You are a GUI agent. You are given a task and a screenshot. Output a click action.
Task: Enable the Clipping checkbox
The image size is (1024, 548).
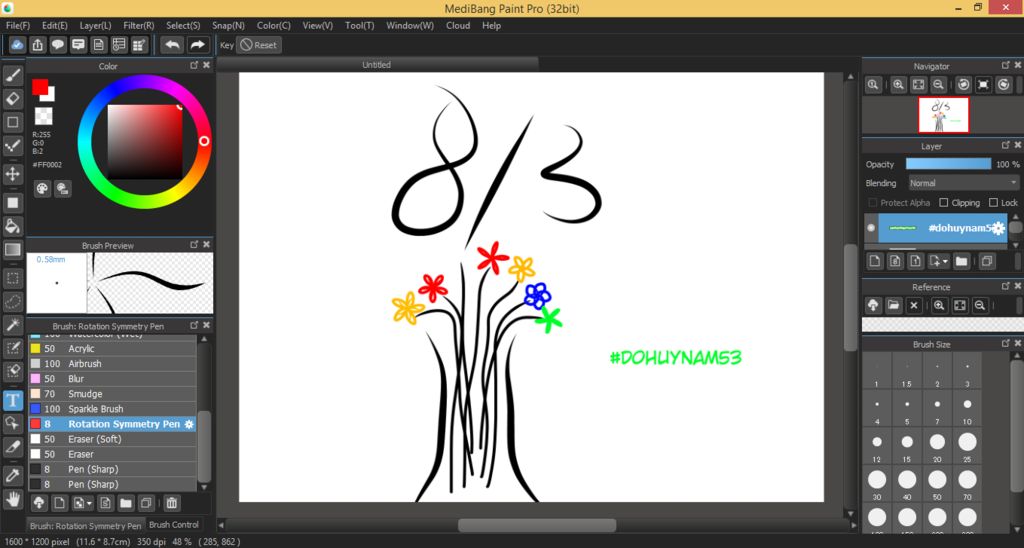point(943,202)
